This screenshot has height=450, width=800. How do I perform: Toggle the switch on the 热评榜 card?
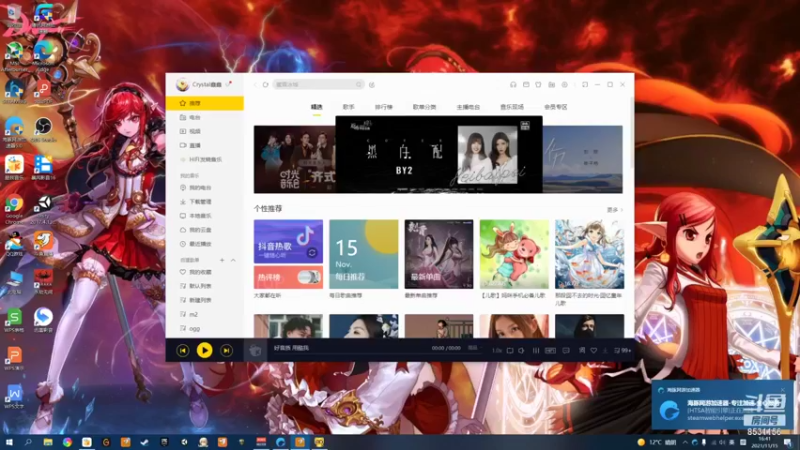308,277
